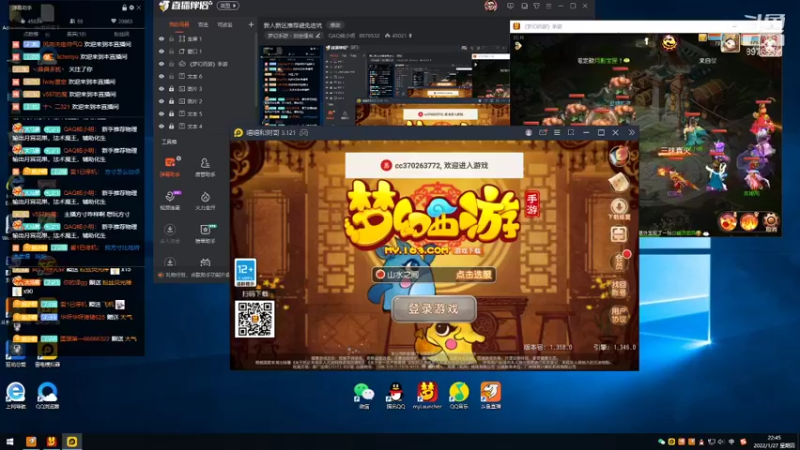The height and width of the screenshot is (450, 800).
Task: Open the 腾讯QQ penguin desktop shortcut
Action: 395,395
